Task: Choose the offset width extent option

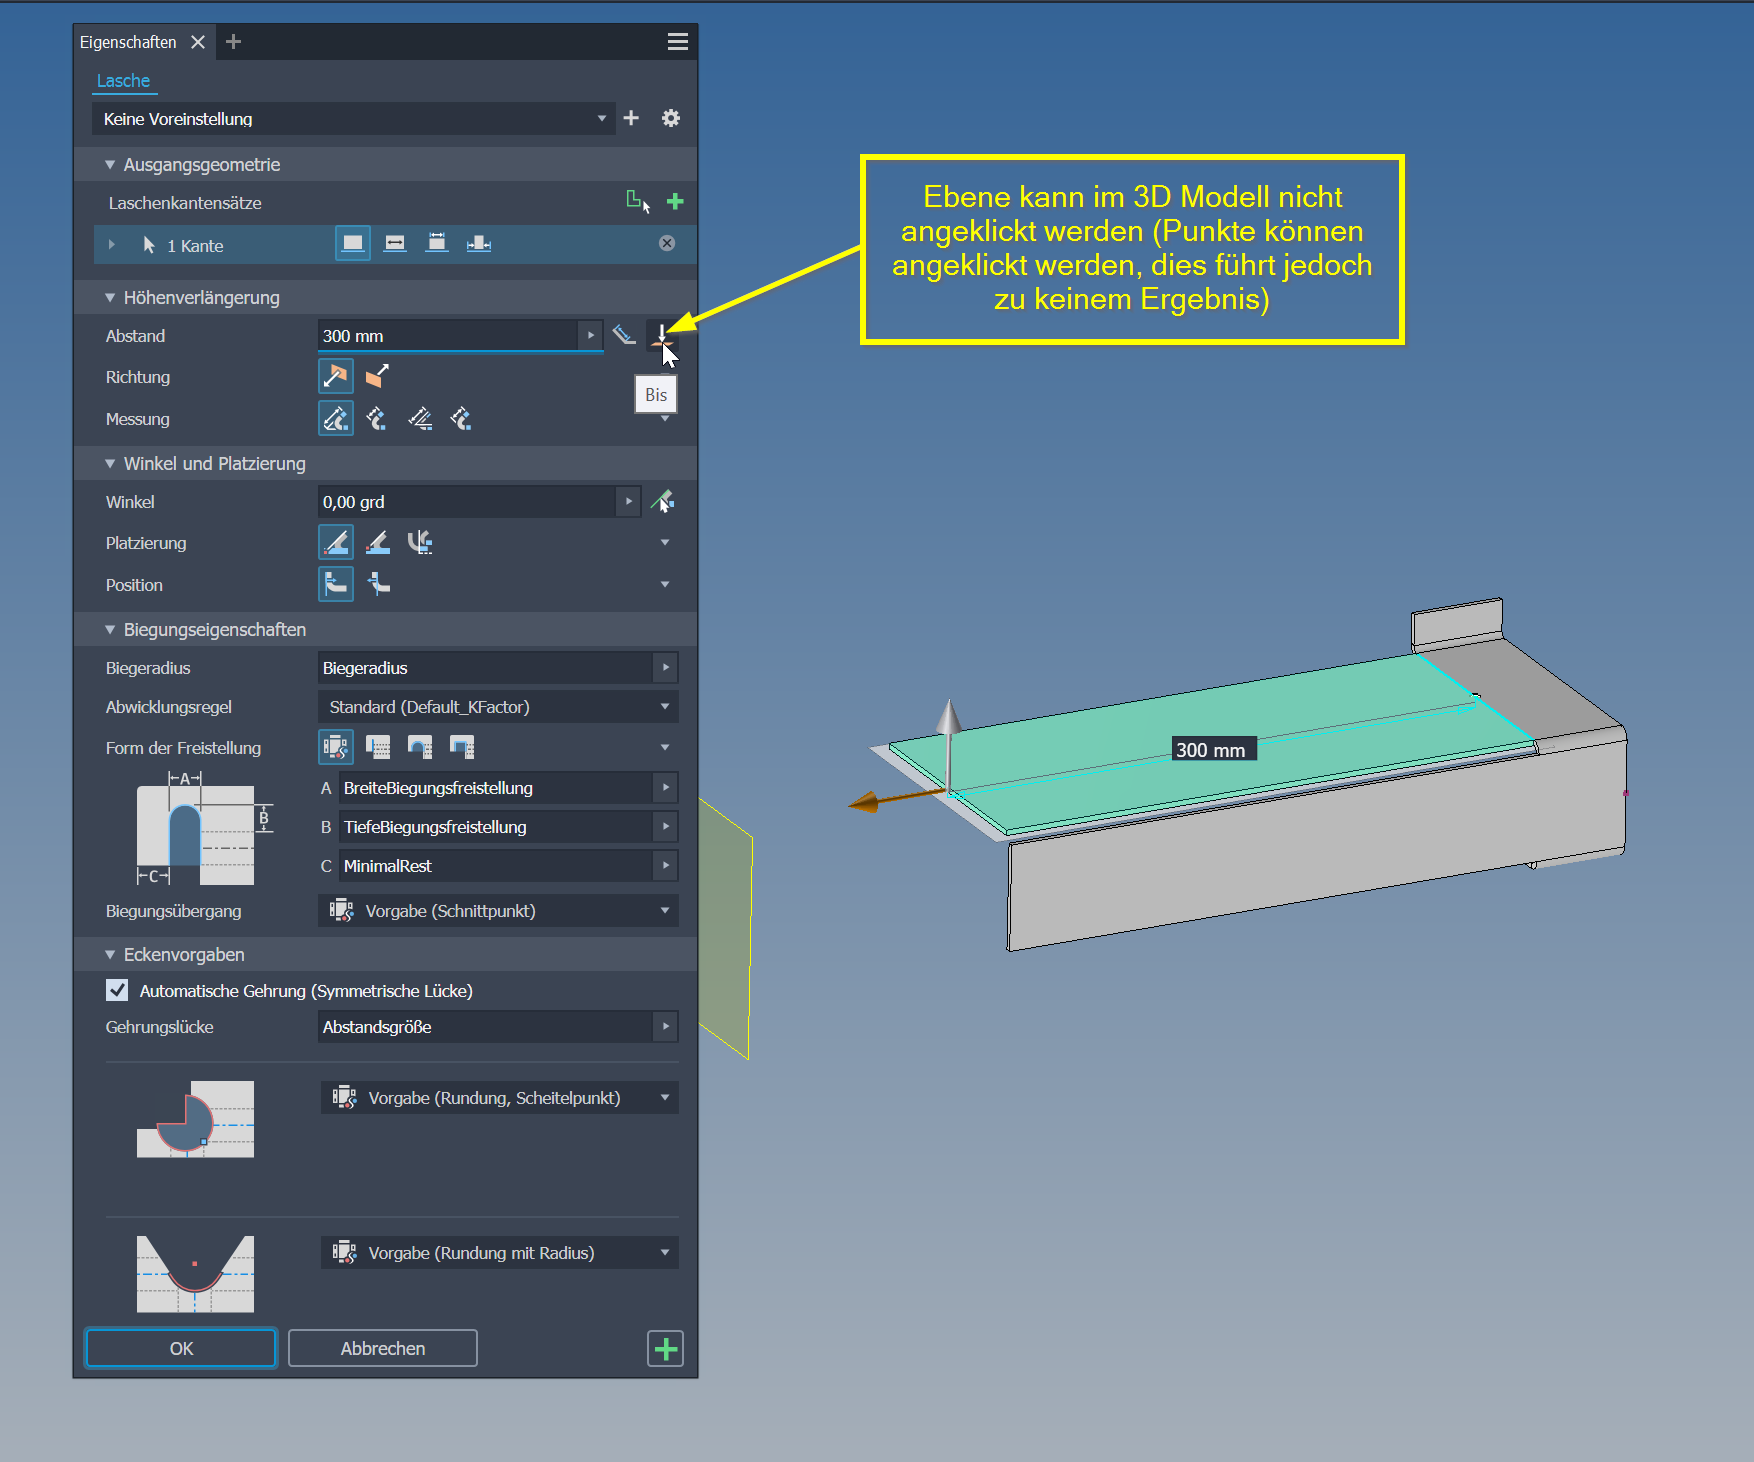Action: pyautogui.click(x=437, y=243)
